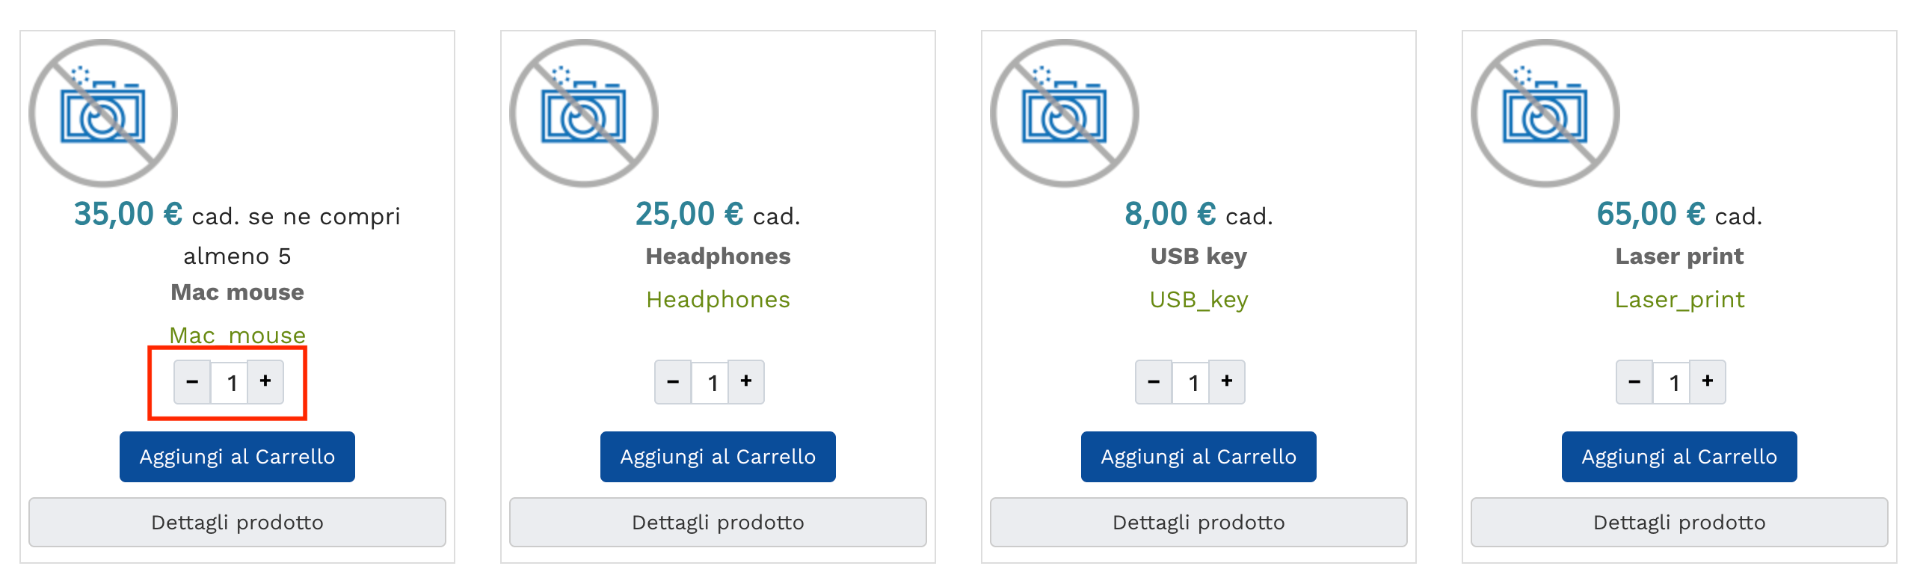
Task: Click the Mac mouse placeholder image
Action: pos(103,113)
